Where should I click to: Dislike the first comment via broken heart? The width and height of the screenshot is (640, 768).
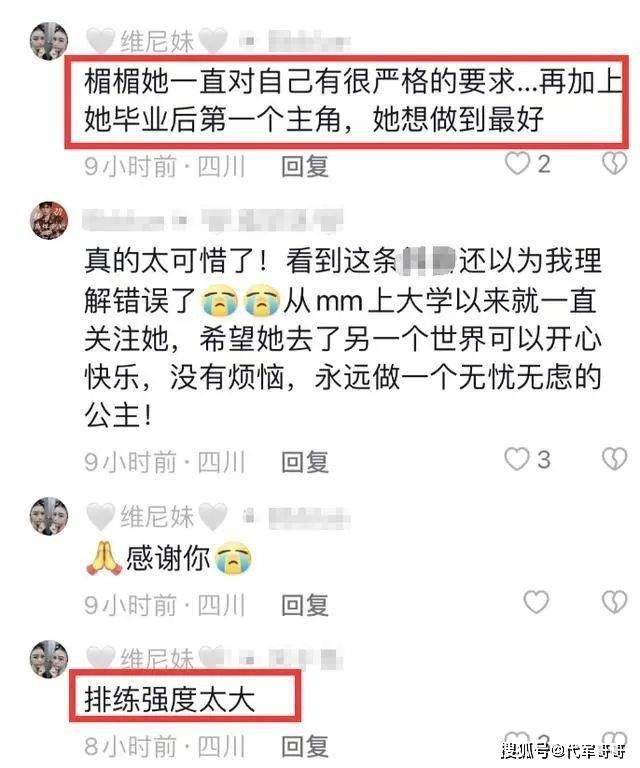(x=615, y=163)
